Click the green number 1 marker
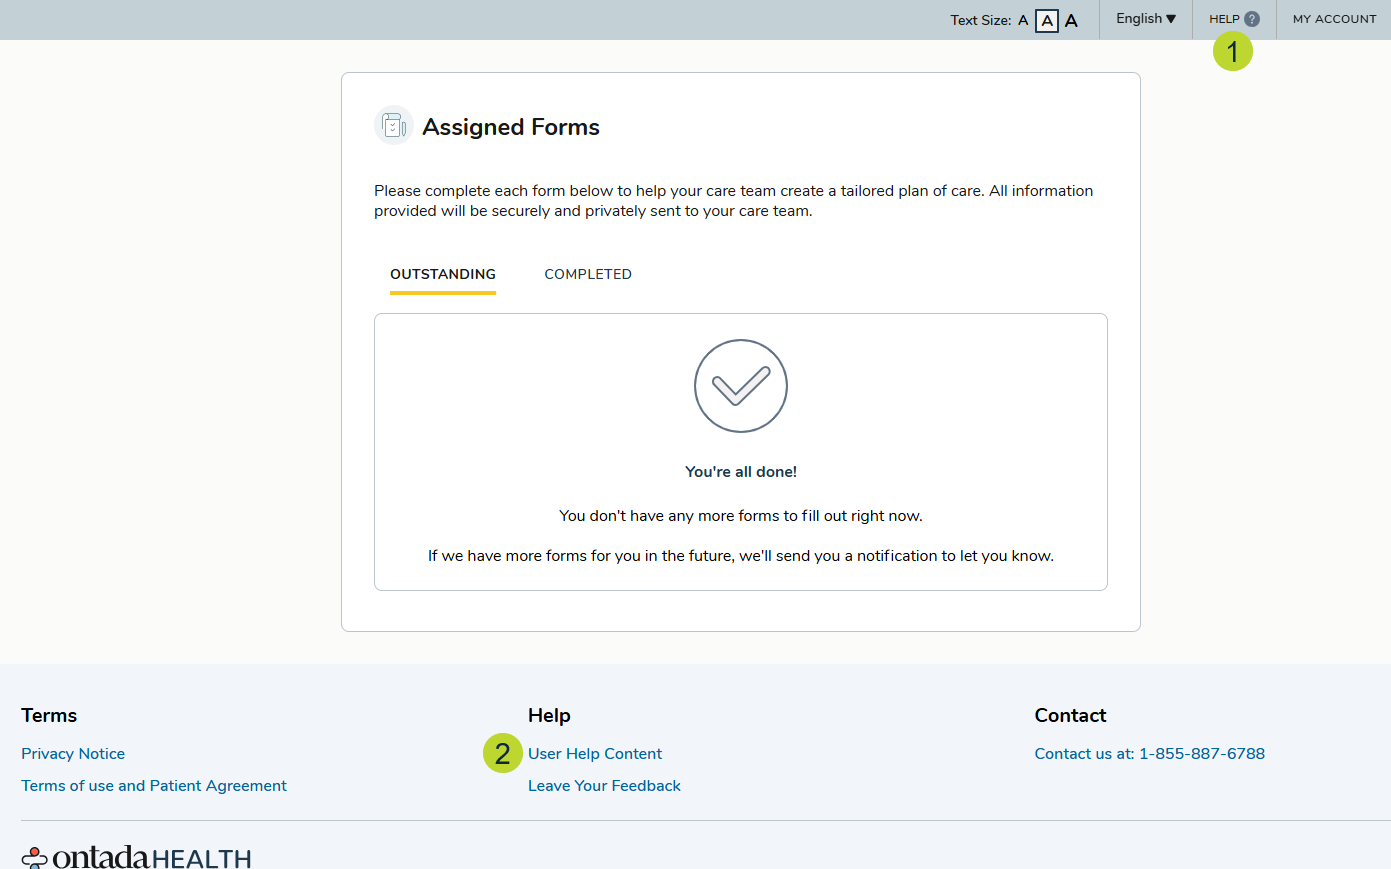 pyautogui.click(x=1232, y=51)
